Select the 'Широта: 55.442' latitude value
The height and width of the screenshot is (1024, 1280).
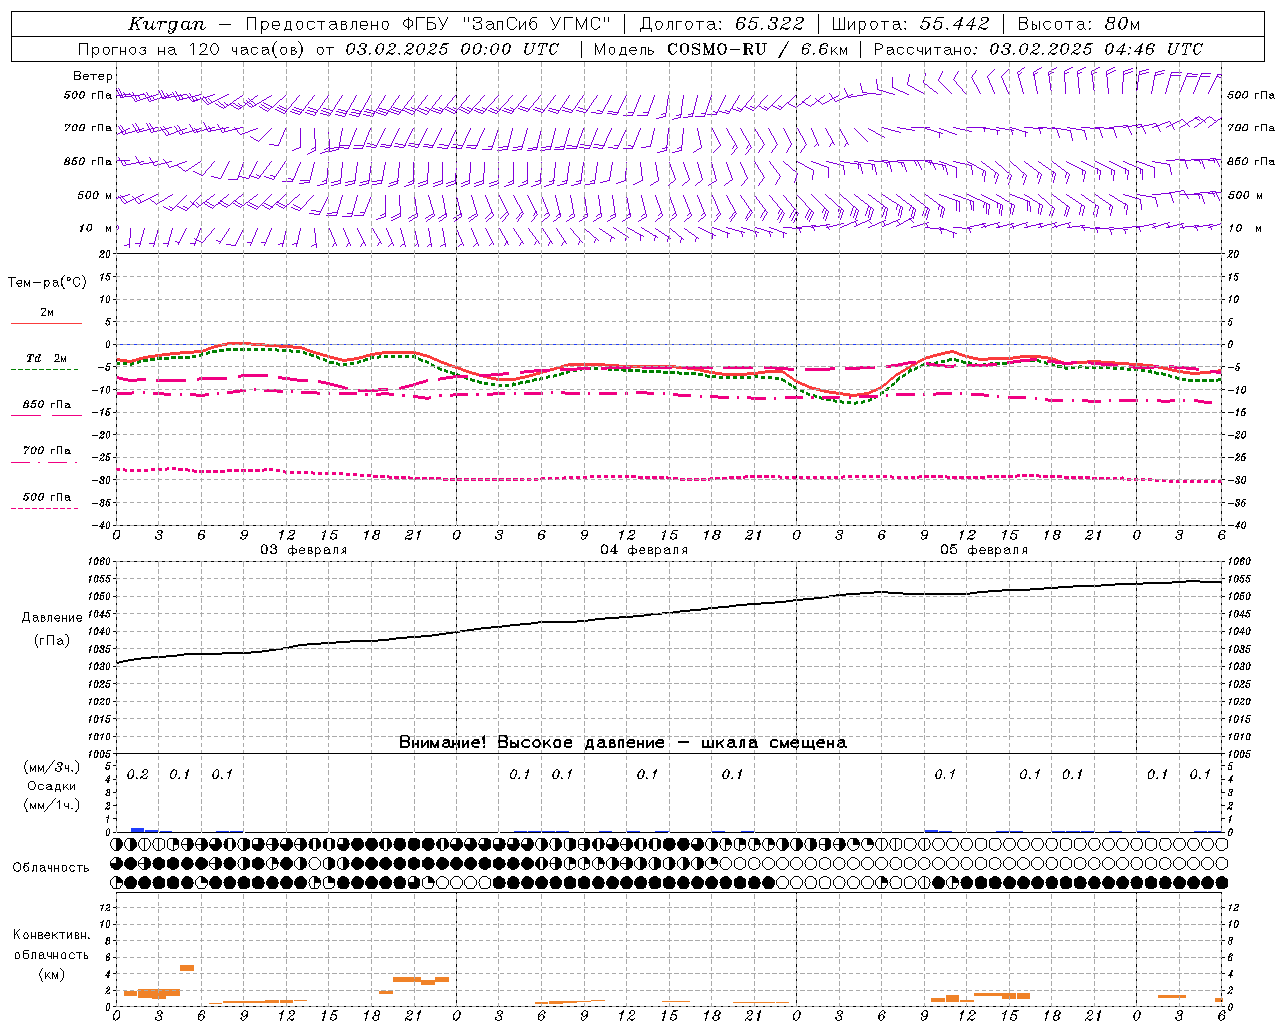click(910, 24)
